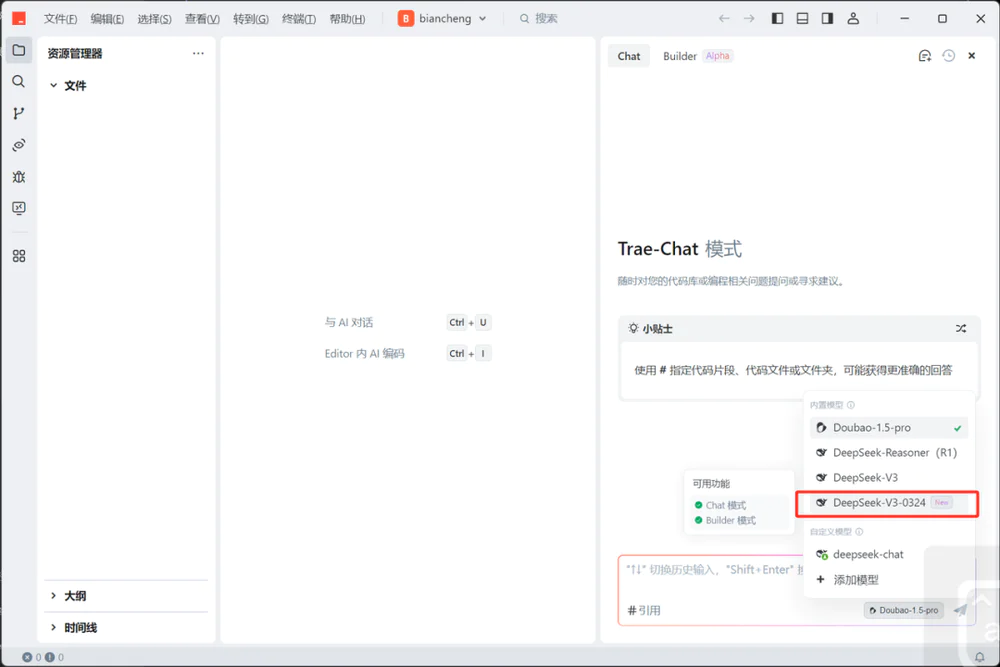Select the Search icon in the activity bar
1000x667 pixels.
19,82
